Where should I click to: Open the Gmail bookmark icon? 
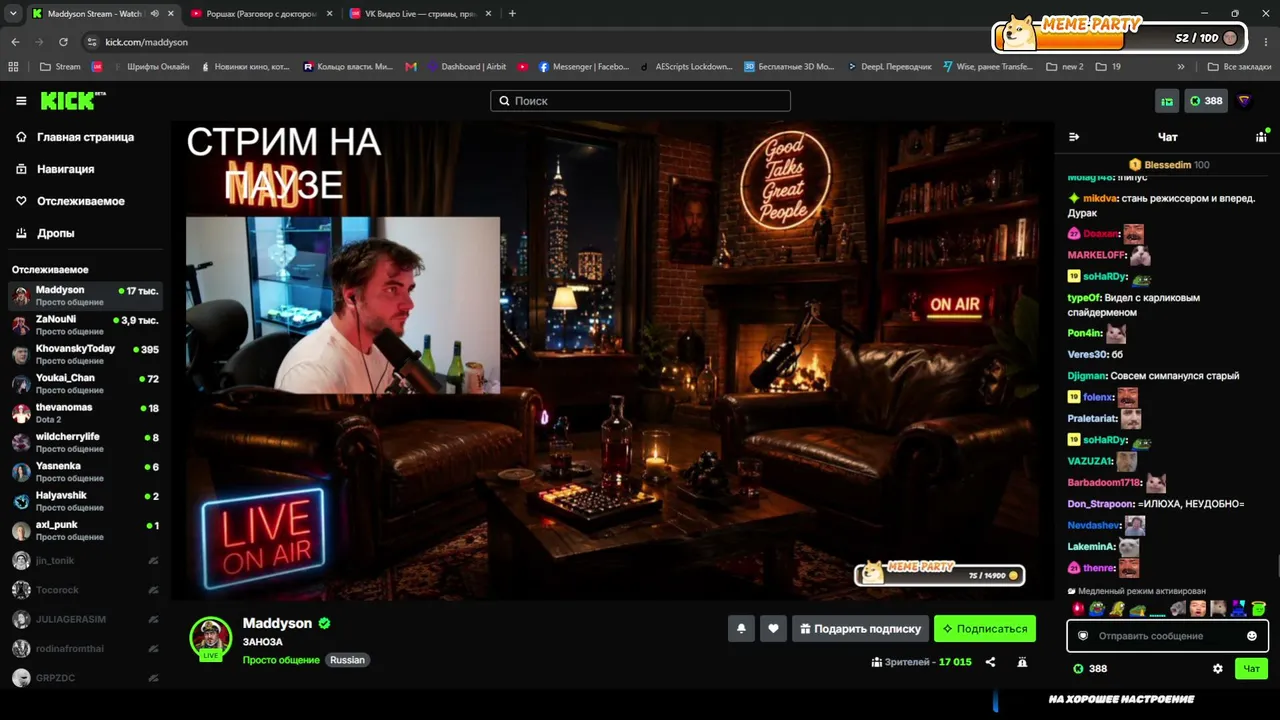click(411, 67)
